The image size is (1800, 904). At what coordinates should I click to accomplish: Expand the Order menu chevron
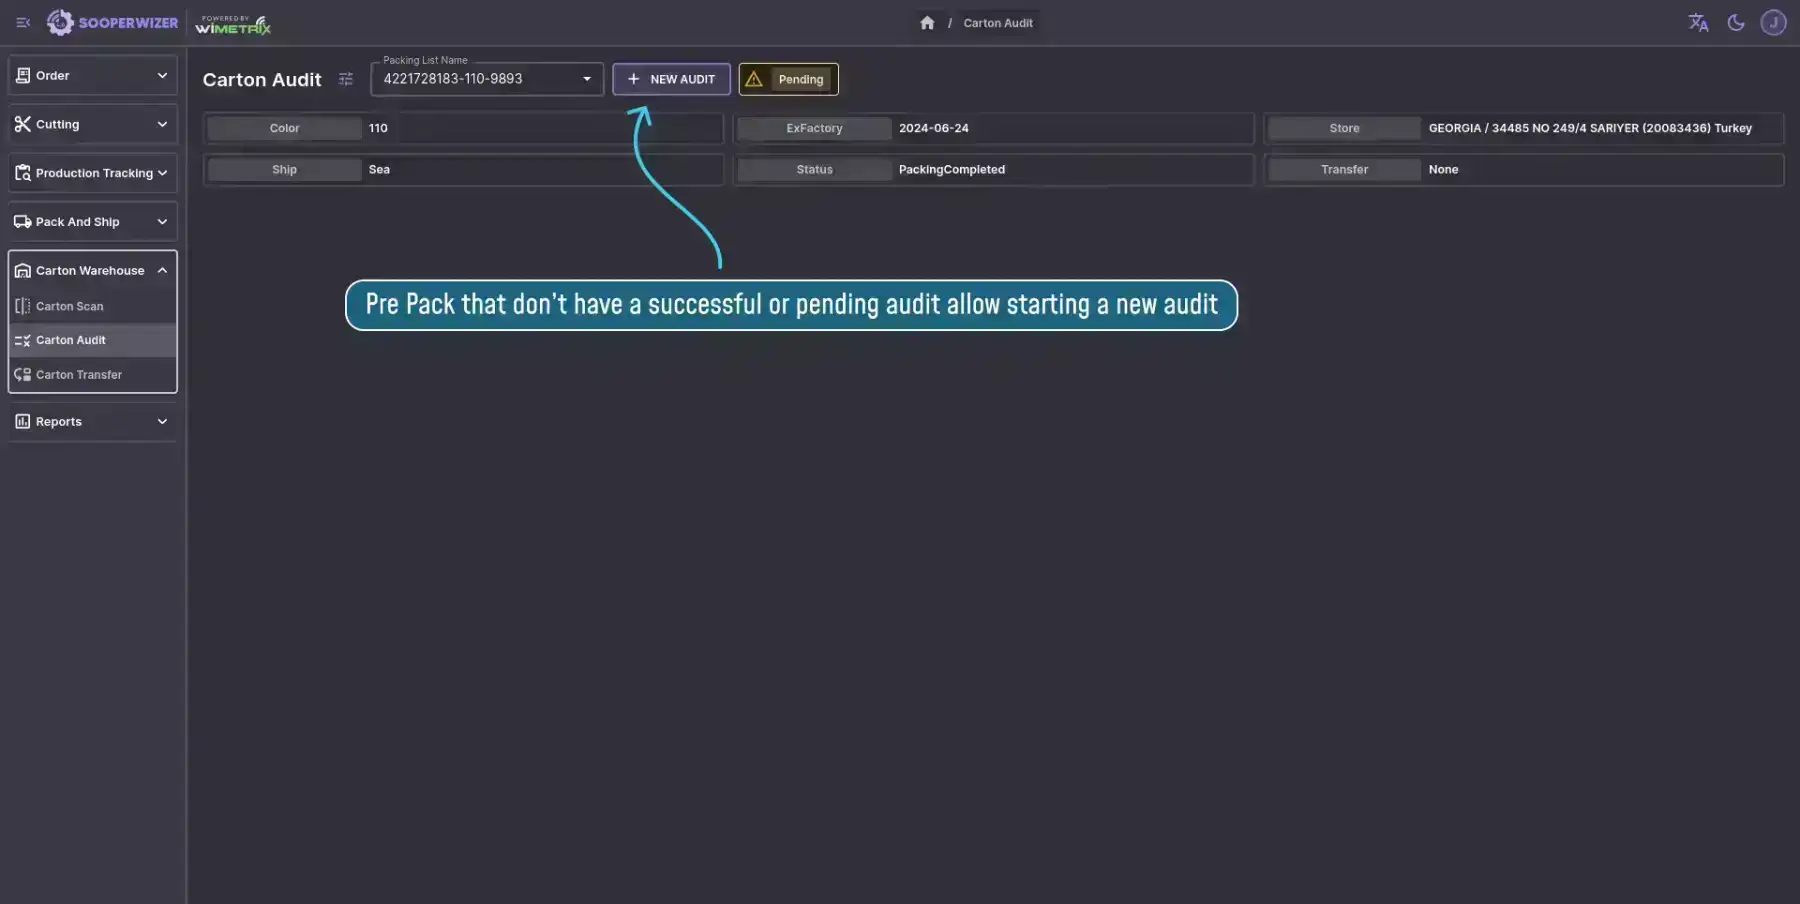(x=162, y=75)
